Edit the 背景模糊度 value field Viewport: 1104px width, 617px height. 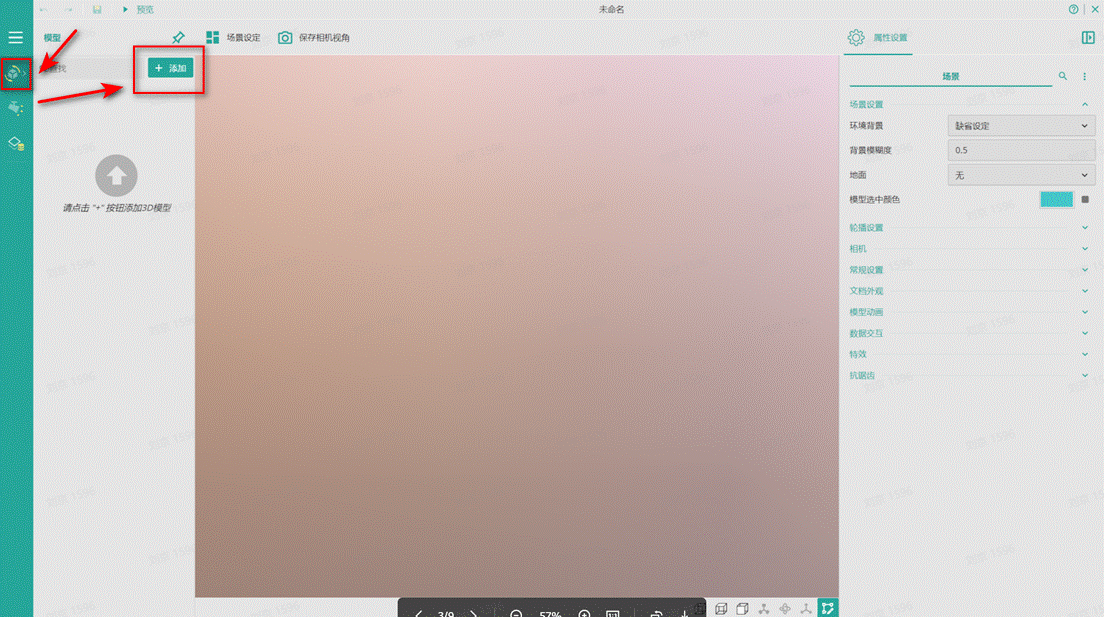(x=1021, y=150)
